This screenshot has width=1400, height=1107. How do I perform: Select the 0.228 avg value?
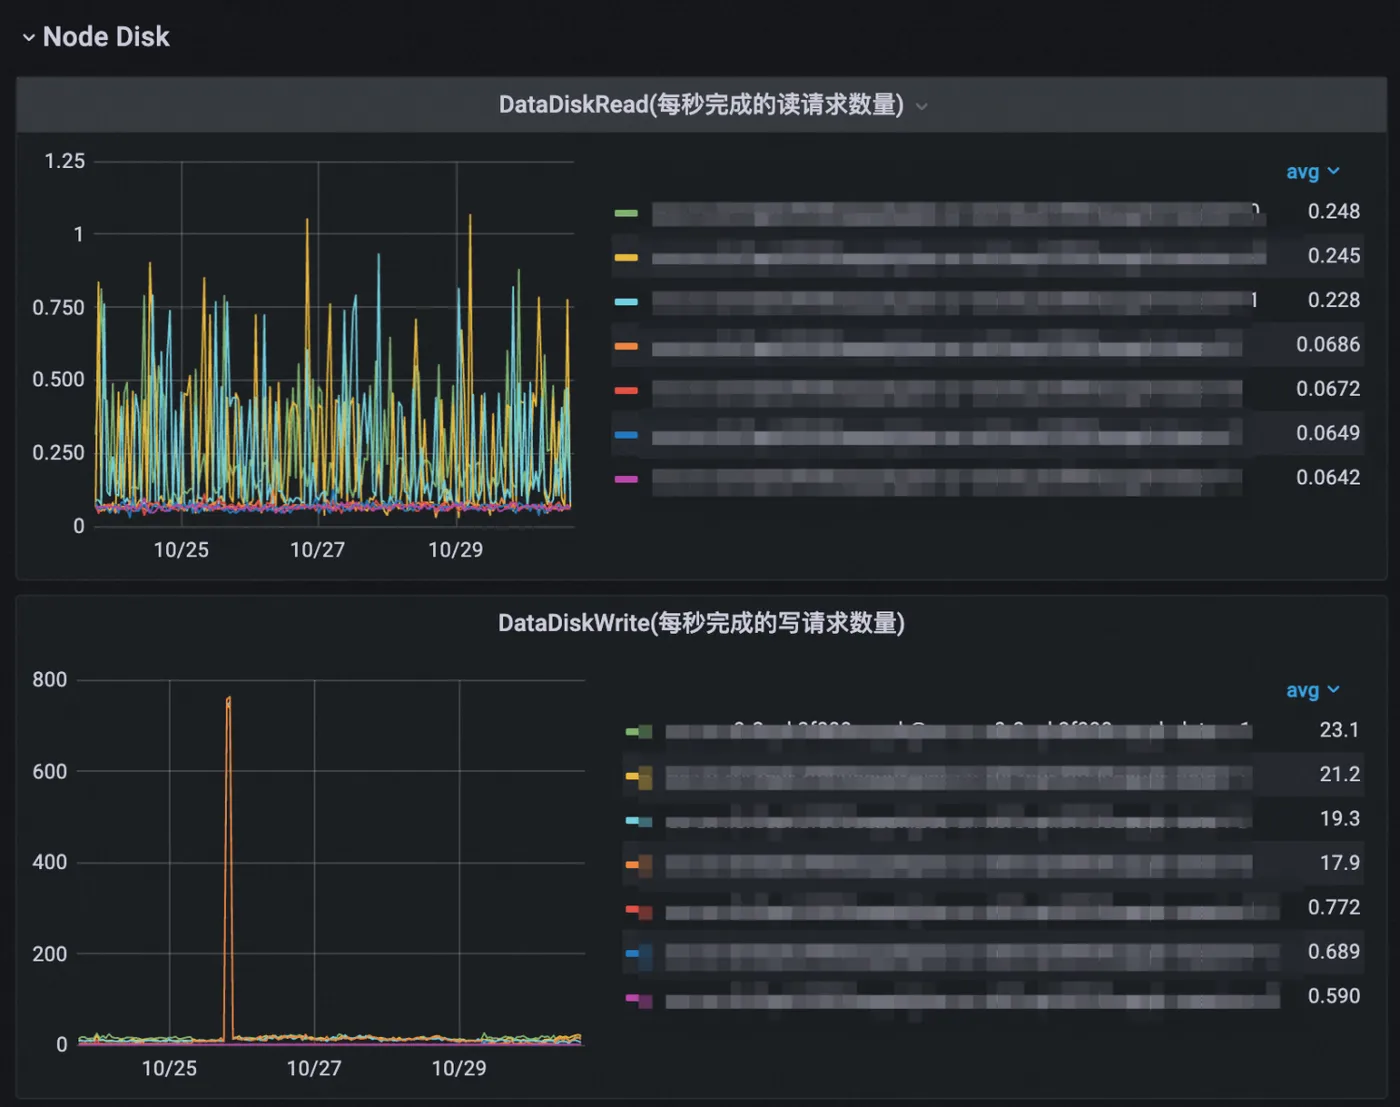coord(1333,300)
